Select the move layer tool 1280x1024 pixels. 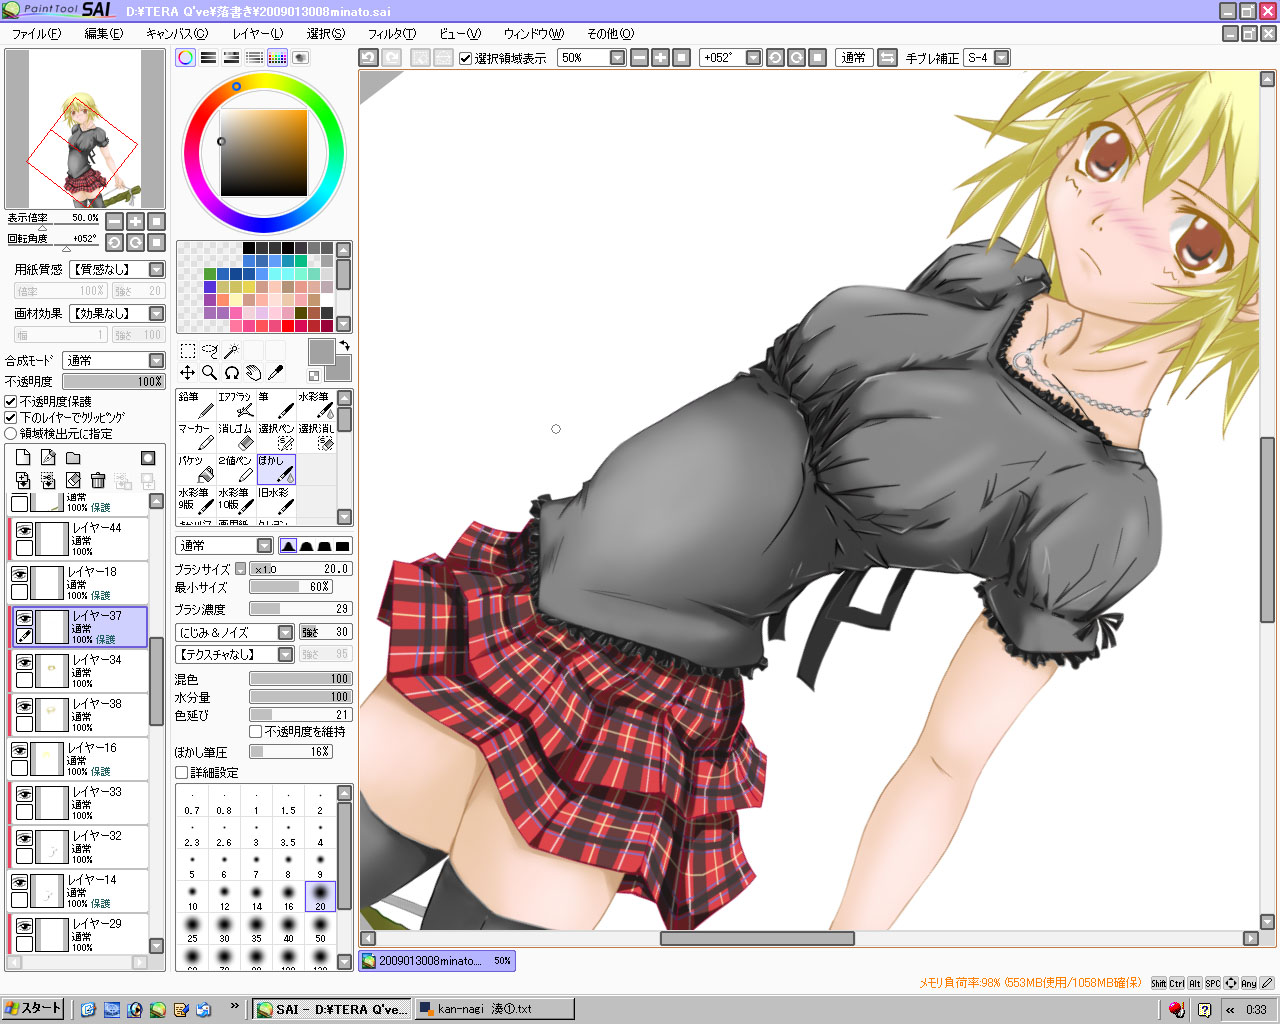pos(188,373)
